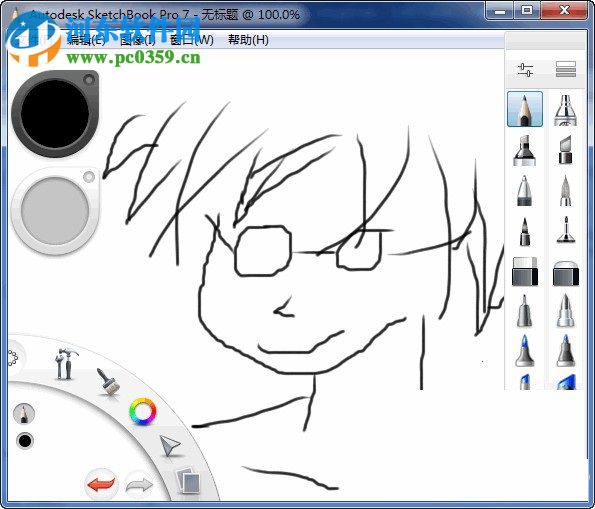Image resolution: width=595 pixels, height=509 pixels.
Task: Select the blue tip marker
Action: click(525, 350)
